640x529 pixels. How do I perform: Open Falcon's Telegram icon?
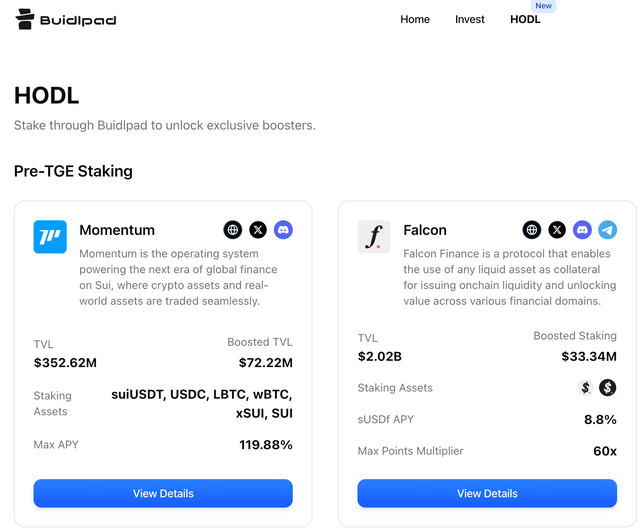pyautogui.click(x=607, y=230)
